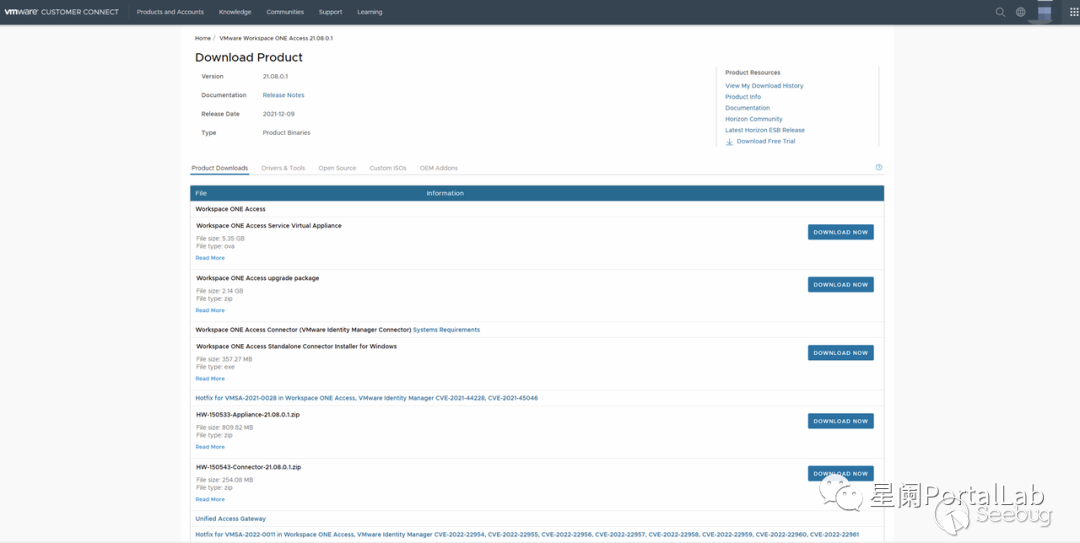Download the Workspace ONE Access upgrade package

[x=840, y=285]
